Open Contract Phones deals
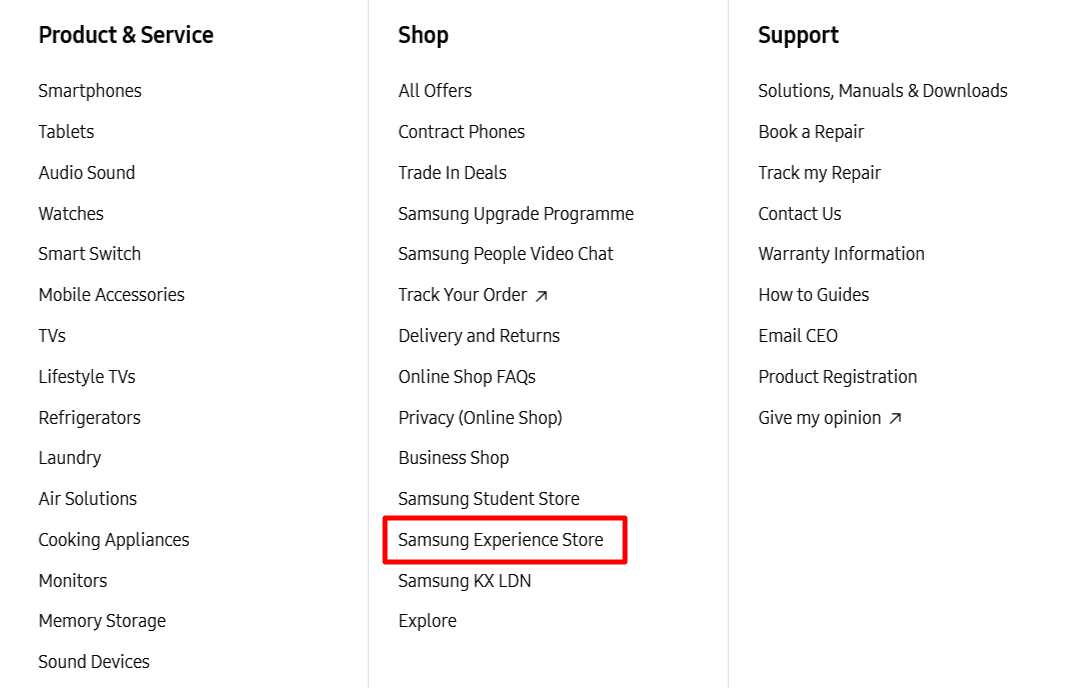The height and width of the screenshot is (688, 1076). pos(461,131)
